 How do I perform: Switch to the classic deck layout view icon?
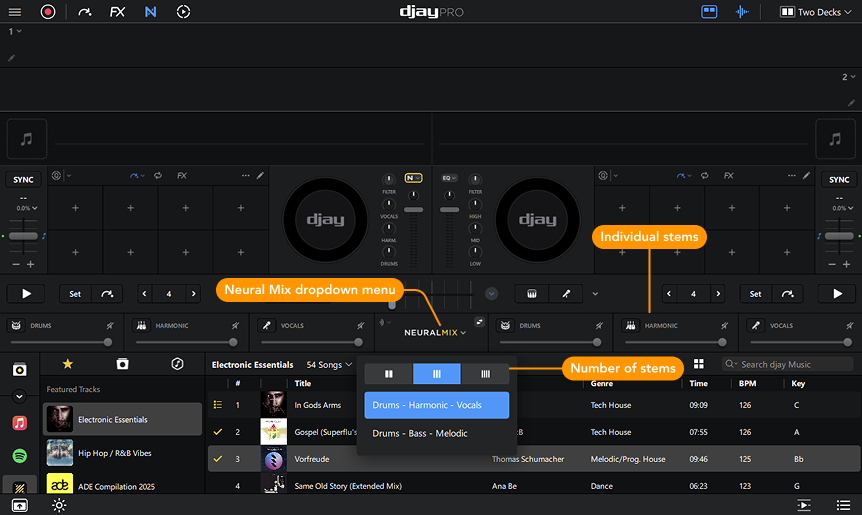pos(709,12)
